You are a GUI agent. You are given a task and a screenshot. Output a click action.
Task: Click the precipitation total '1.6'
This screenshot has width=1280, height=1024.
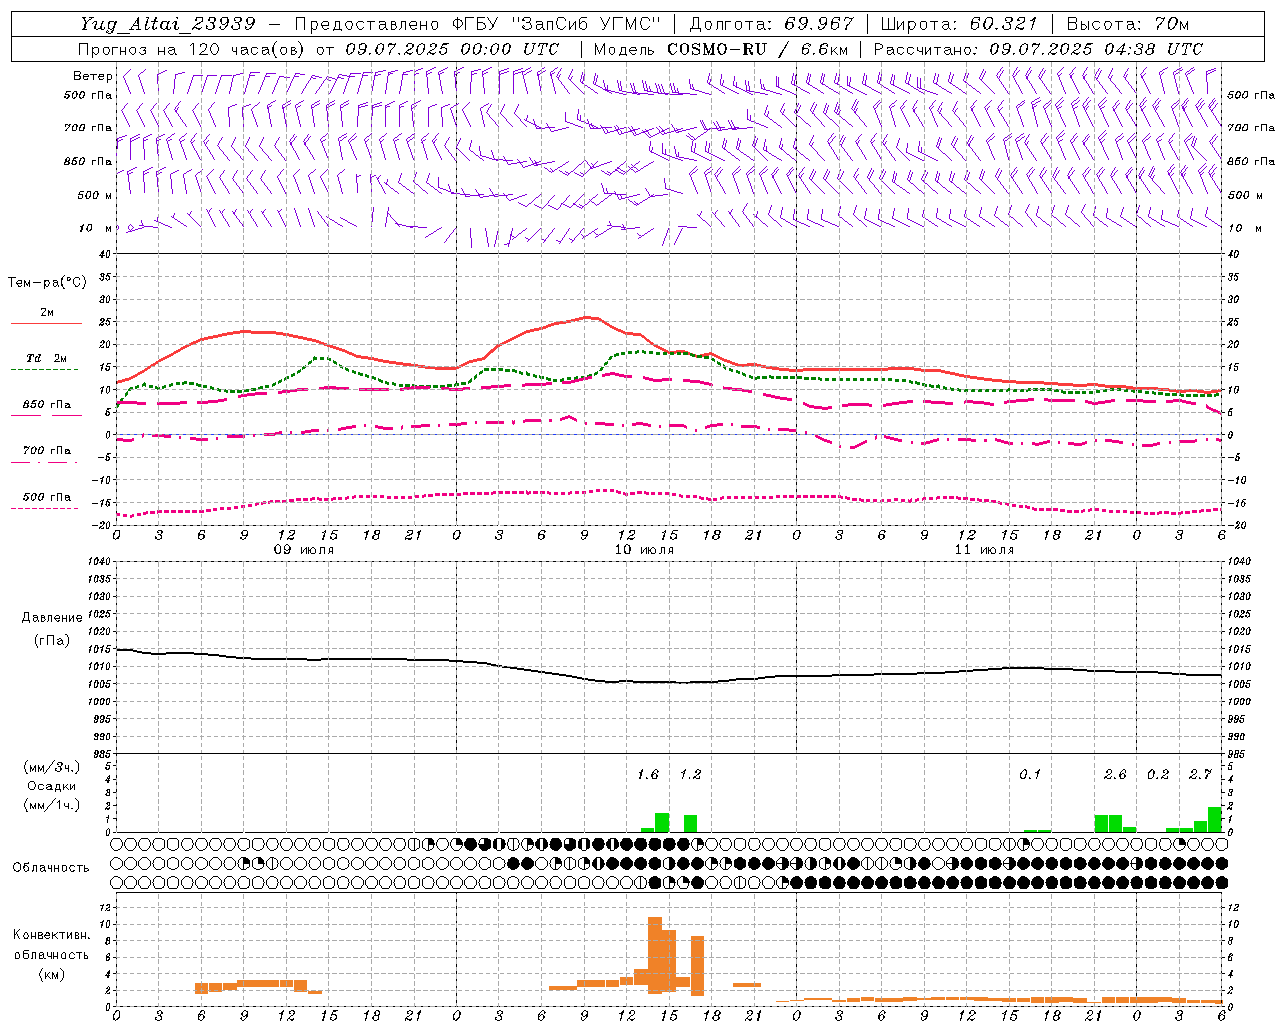647,774
